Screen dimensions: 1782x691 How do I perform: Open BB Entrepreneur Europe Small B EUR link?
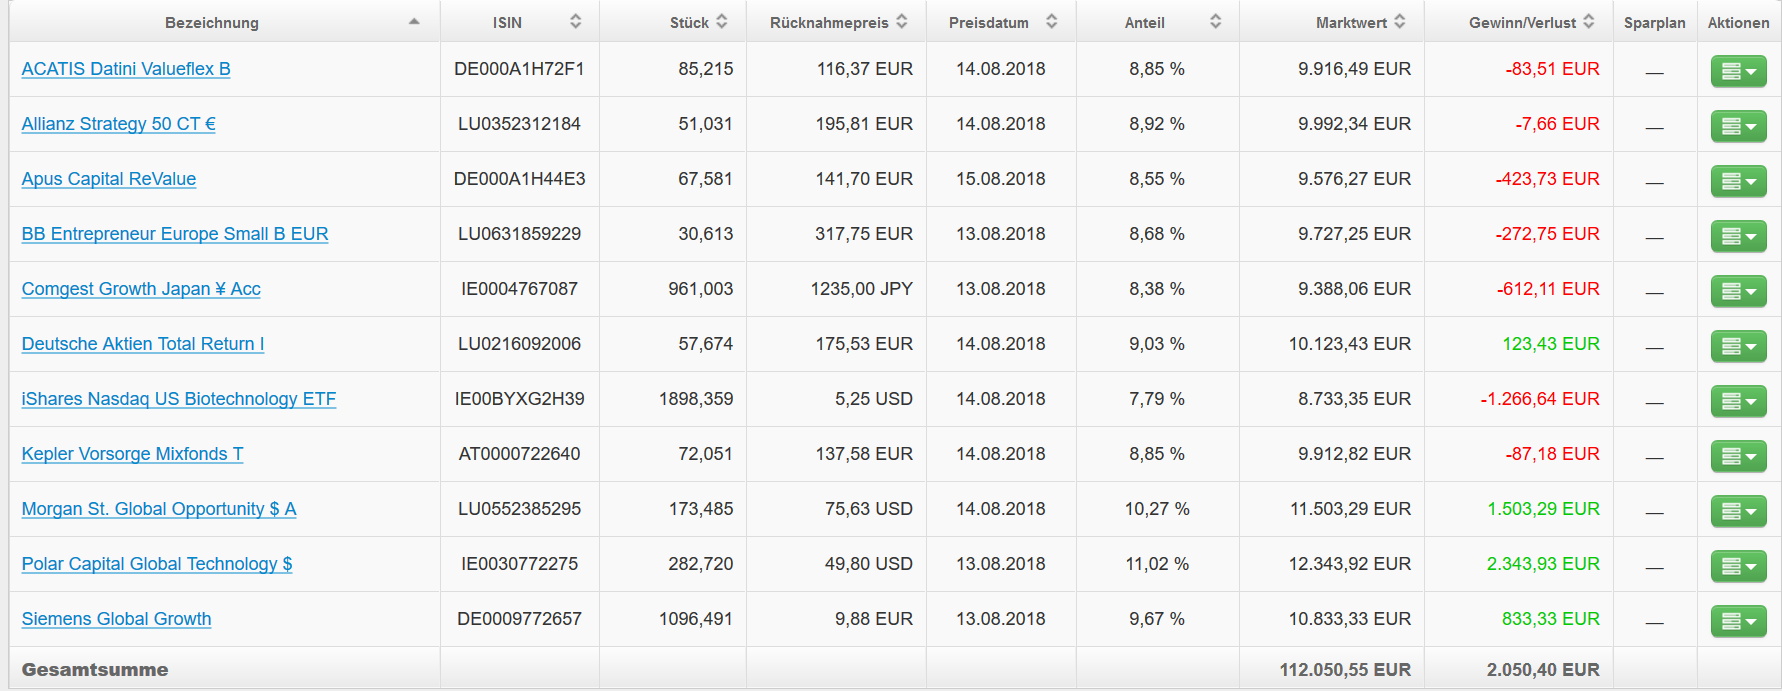[175, 234]
